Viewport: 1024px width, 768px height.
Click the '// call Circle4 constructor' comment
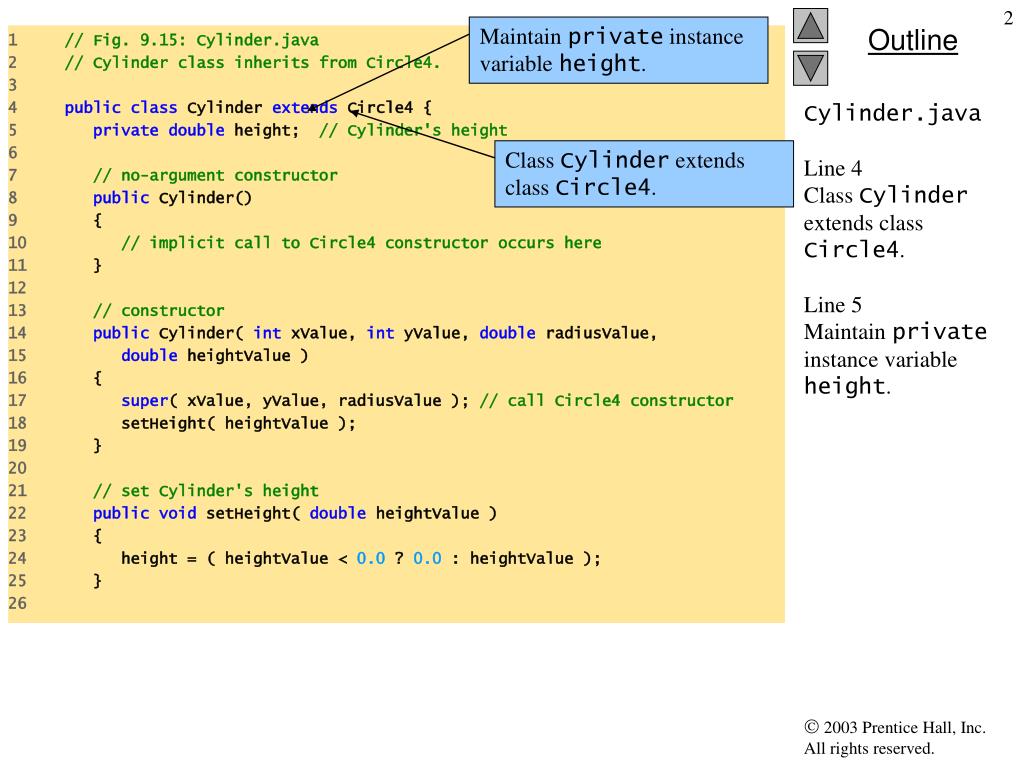[606, 400]
